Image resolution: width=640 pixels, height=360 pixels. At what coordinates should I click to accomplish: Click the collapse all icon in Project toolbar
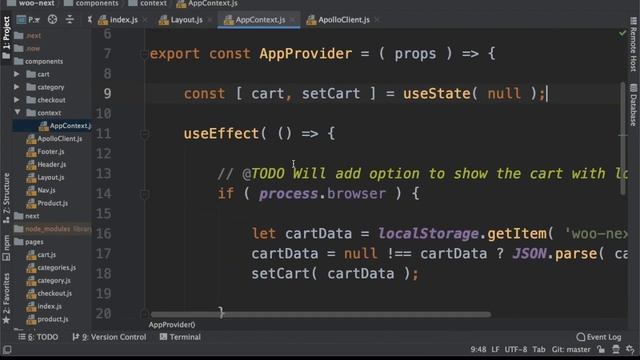(70, 19)
